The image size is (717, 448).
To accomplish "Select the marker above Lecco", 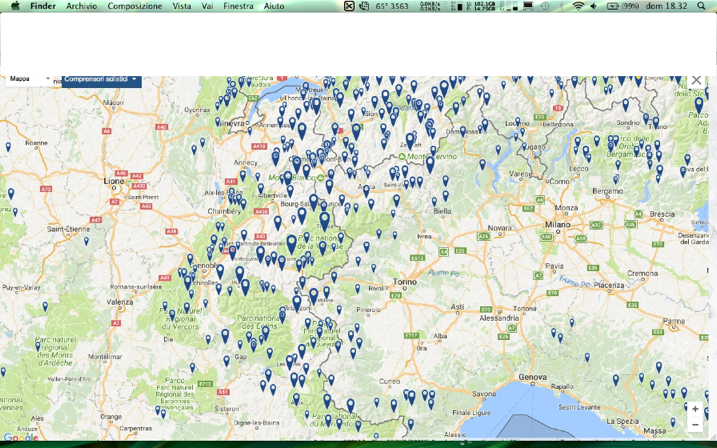I will [x=588, y=157].
